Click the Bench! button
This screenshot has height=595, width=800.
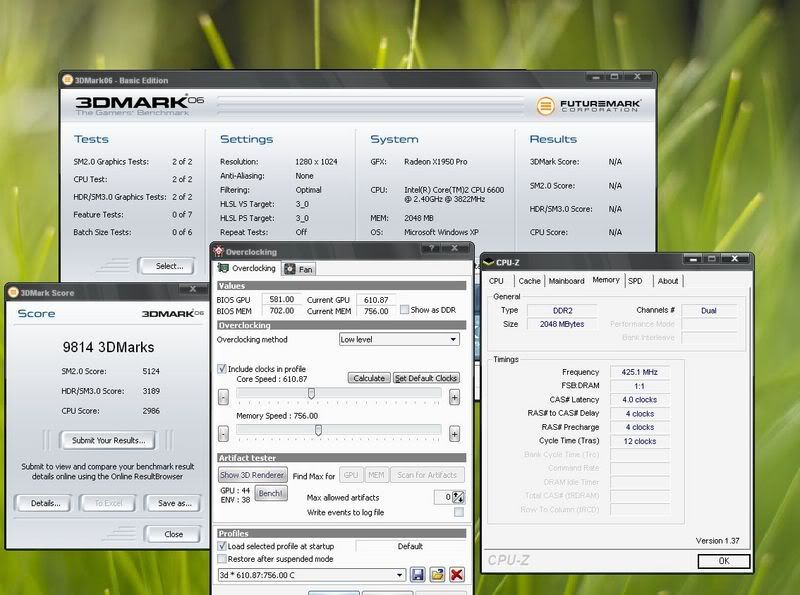pos(270,493)
